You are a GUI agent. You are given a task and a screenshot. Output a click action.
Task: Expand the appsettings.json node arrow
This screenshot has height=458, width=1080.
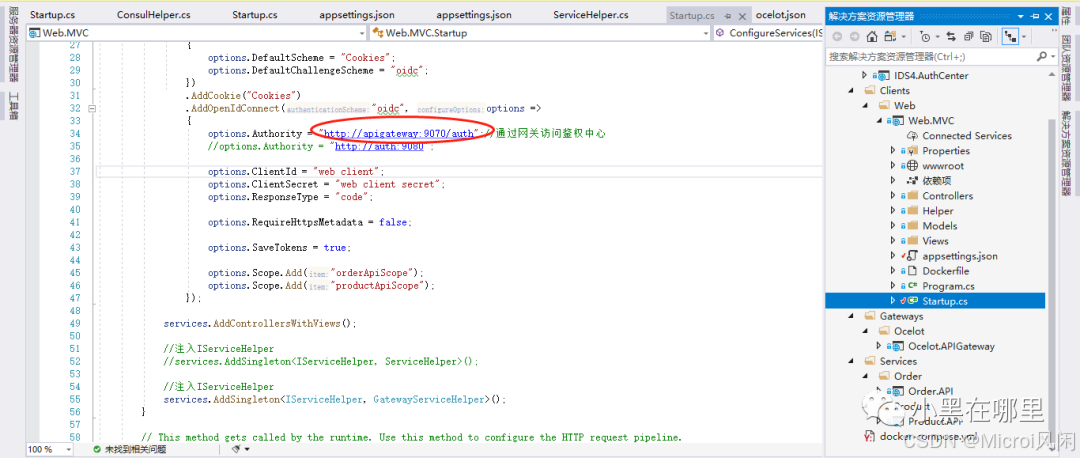[893, 256]
